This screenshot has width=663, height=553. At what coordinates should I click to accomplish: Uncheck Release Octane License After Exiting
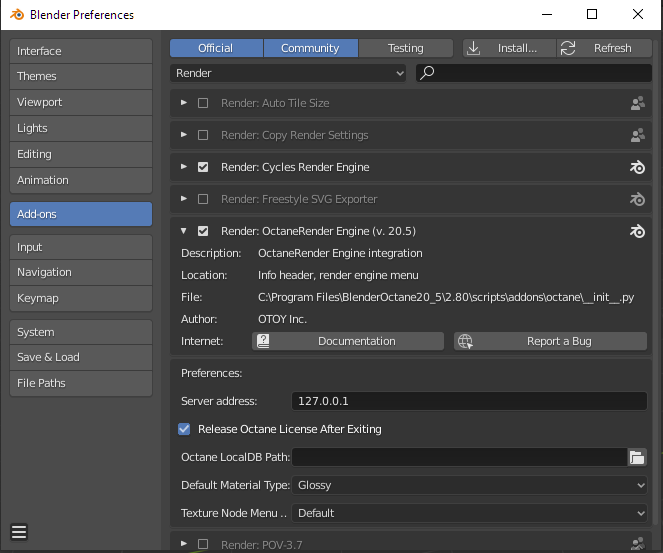[x=184, y=429]
